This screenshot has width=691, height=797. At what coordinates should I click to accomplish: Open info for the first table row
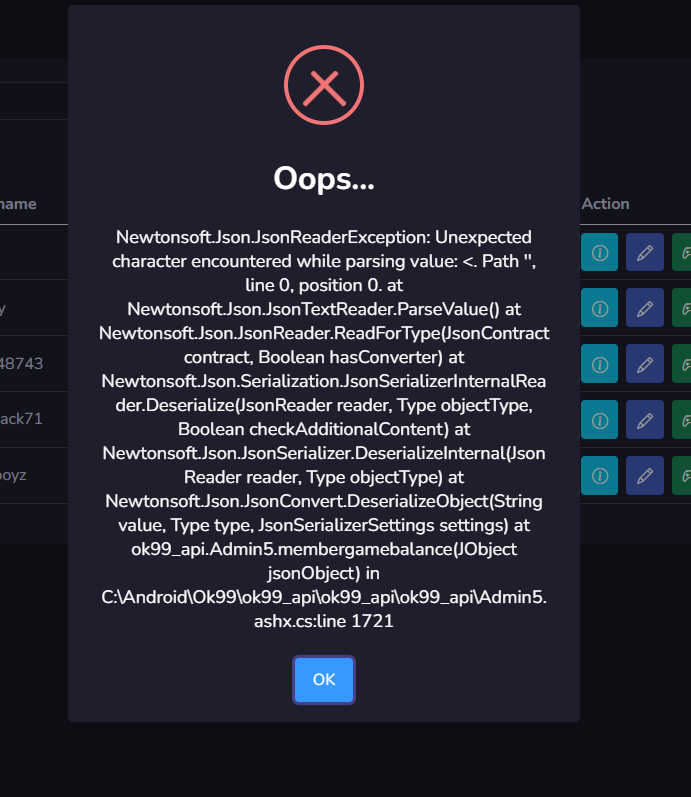click(x=600, y=253)
